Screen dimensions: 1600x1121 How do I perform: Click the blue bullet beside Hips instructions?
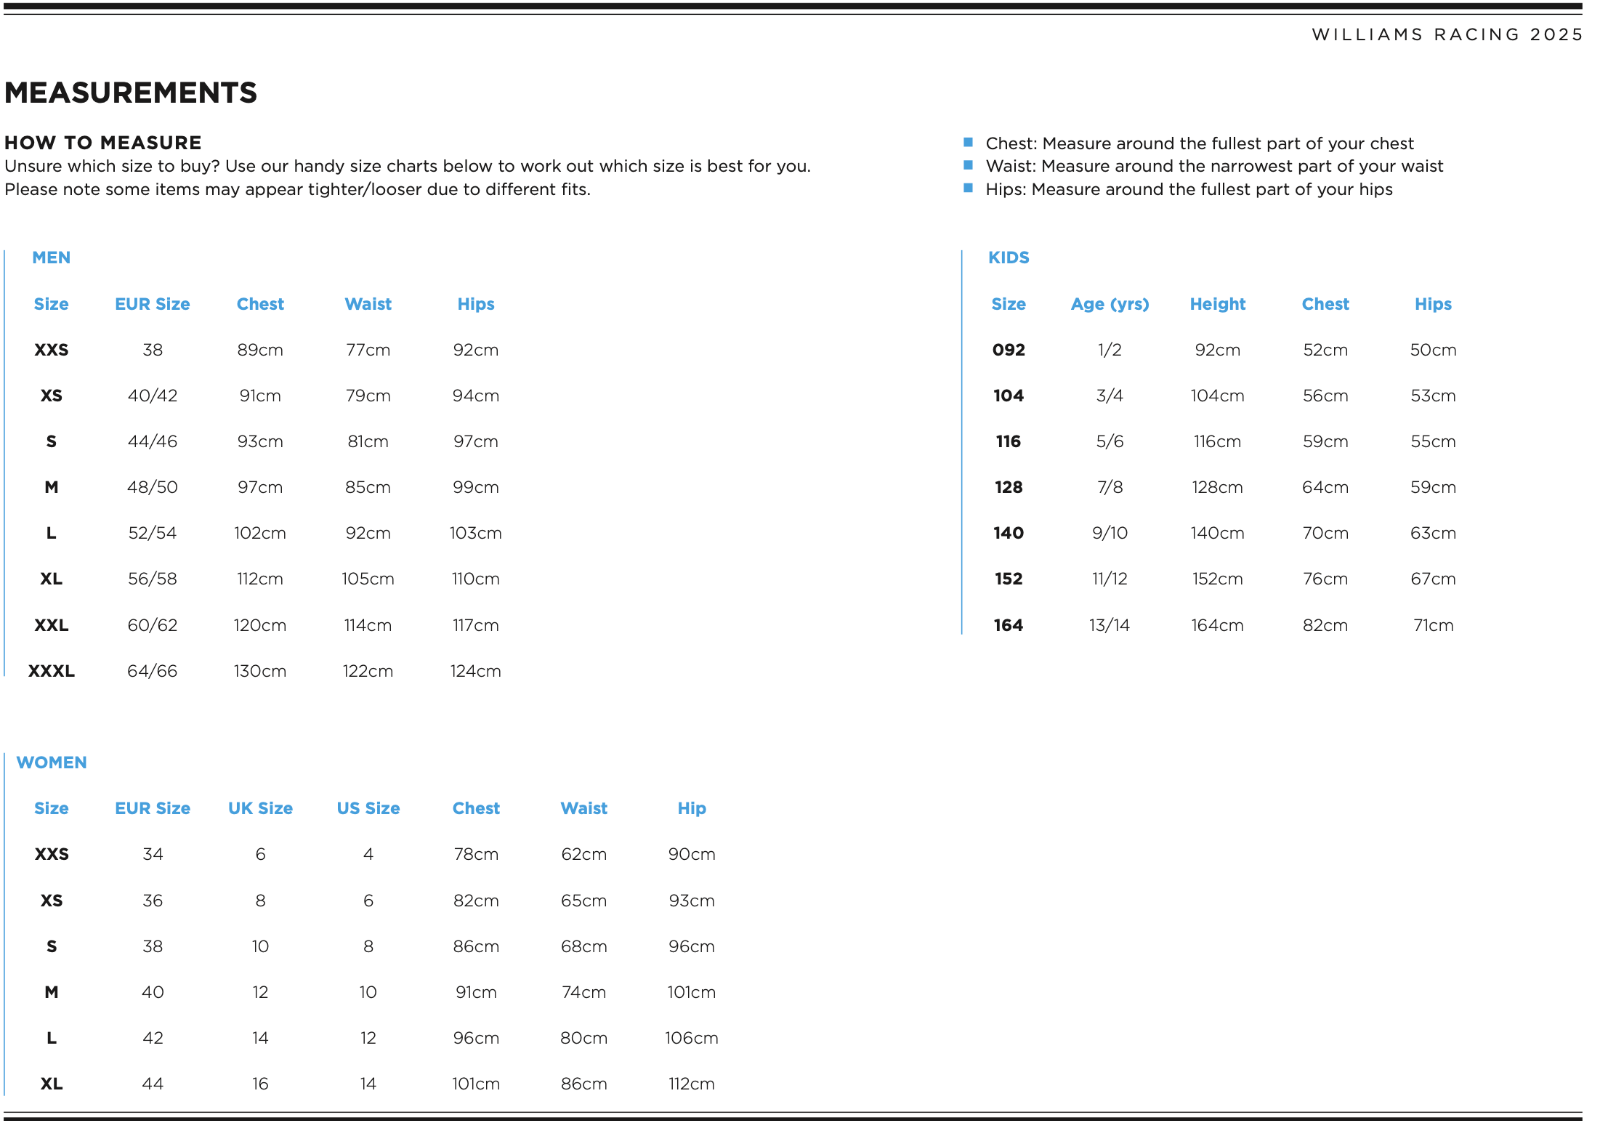(968, 188)
